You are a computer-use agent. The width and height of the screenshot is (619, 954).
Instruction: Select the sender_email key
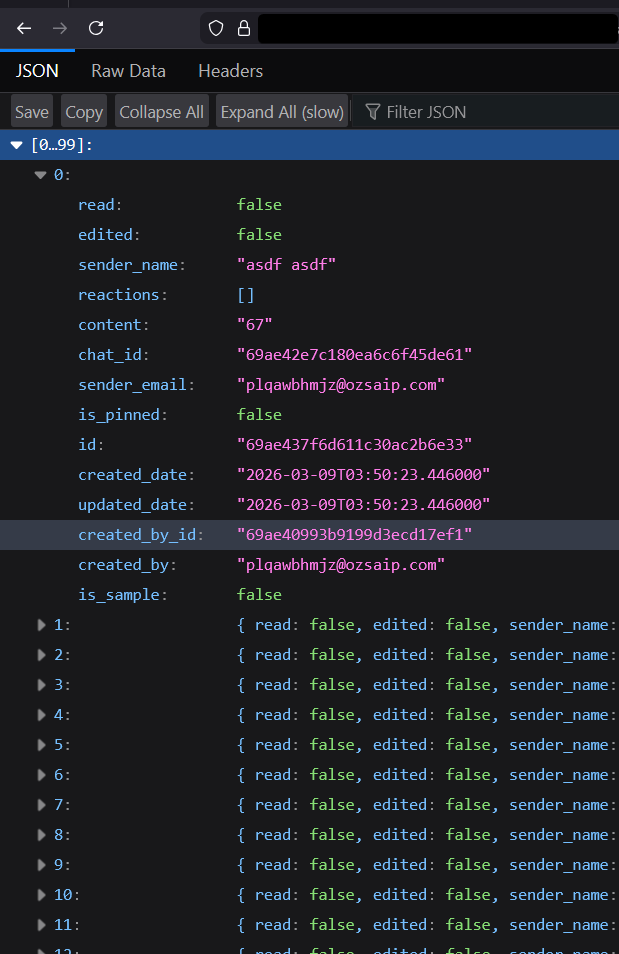[132, 385]
